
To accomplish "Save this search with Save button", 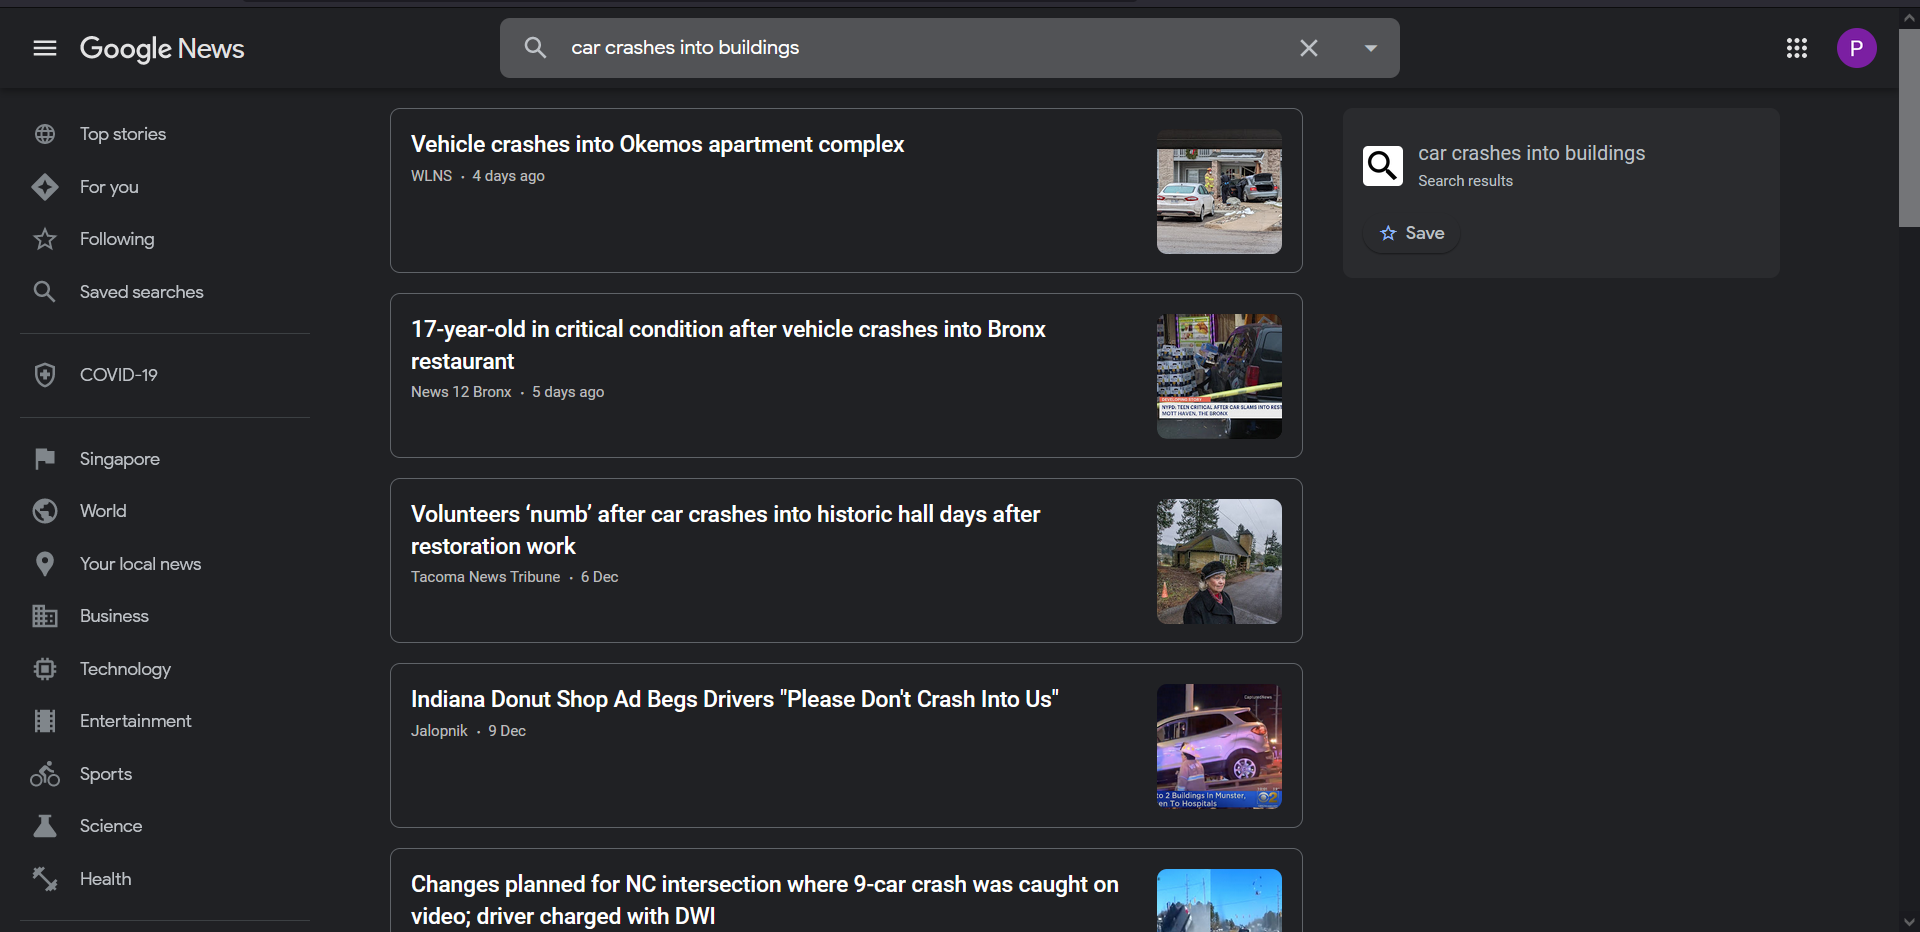I will (x=1412, y=233).
